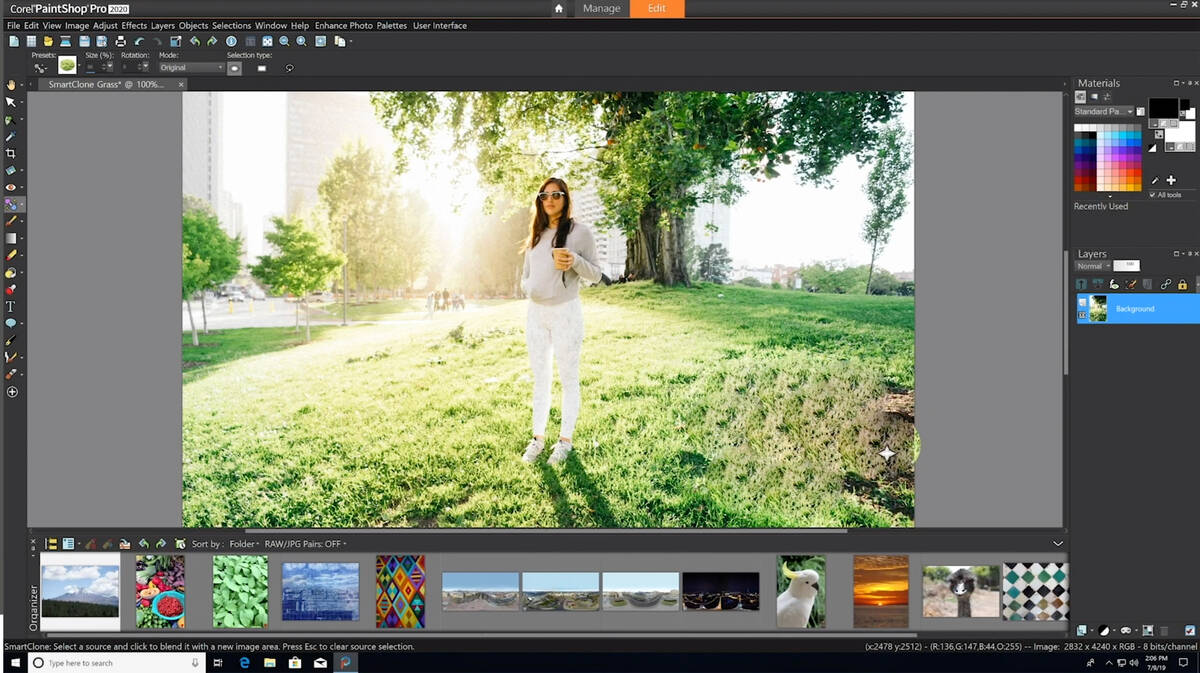
Task: Click the Home button next to Manage
Action: 558,9
